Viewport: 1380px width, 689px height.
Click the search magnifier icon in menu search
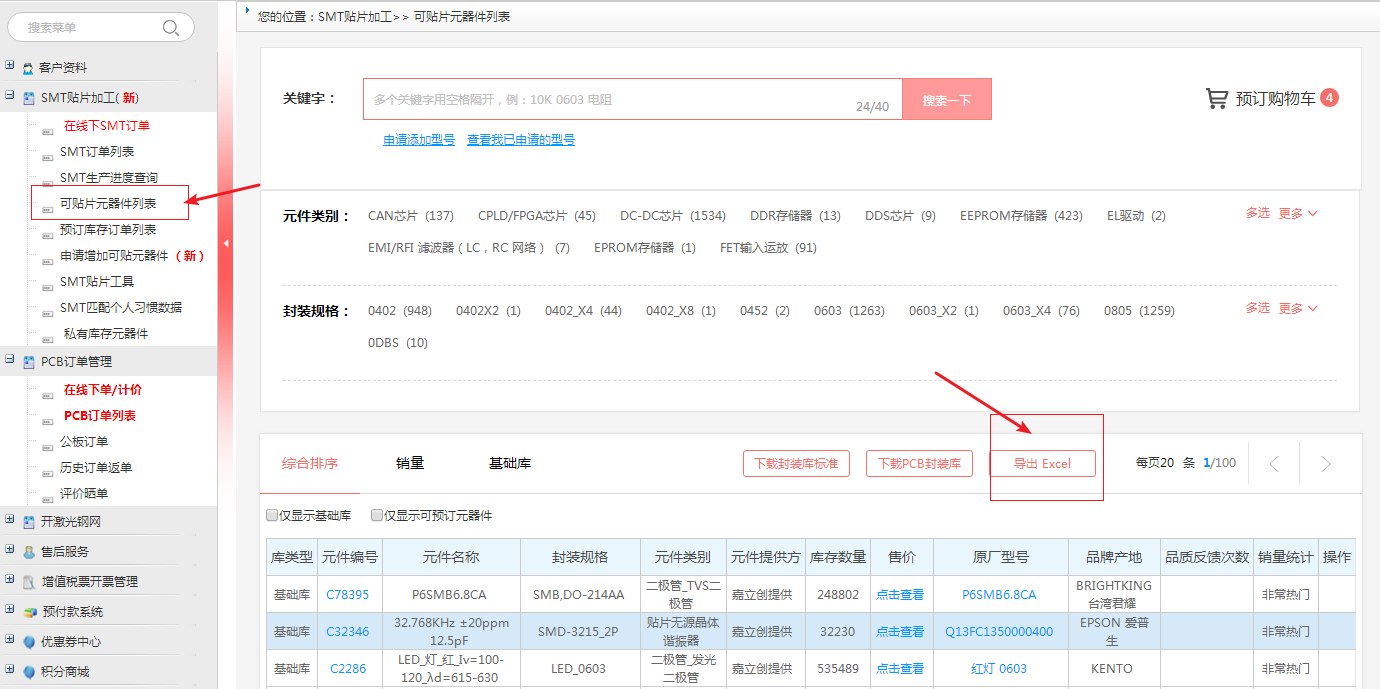[171, 27]
